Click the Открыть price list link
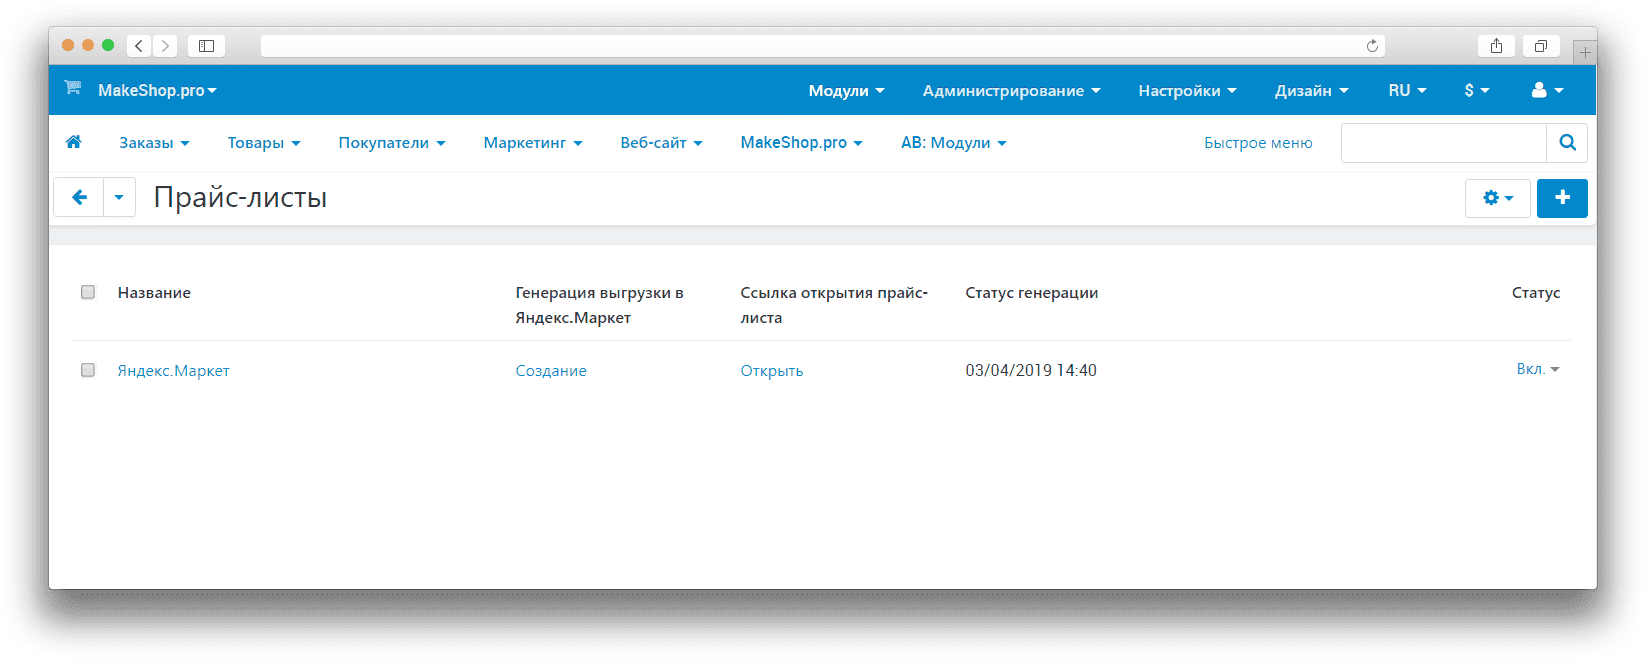Viewport: 1646px width, 660px height. click(772, 370)
